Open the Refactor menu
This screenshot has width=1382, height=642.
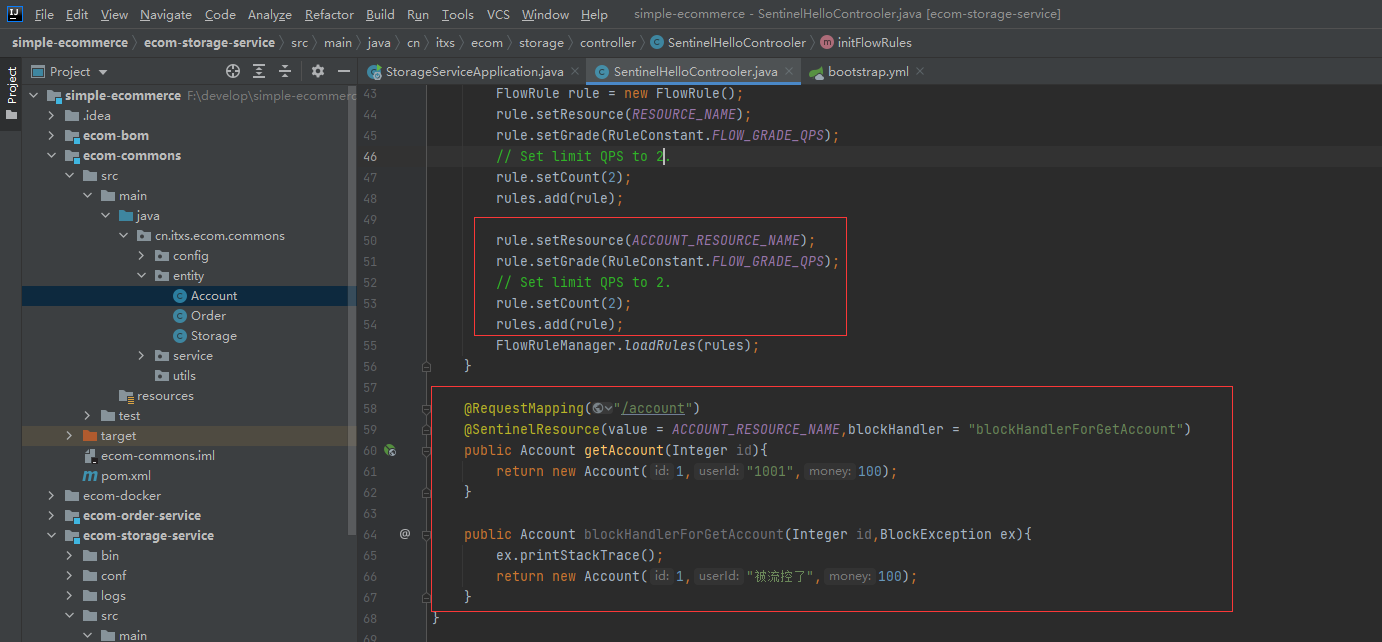click(329, 14)
